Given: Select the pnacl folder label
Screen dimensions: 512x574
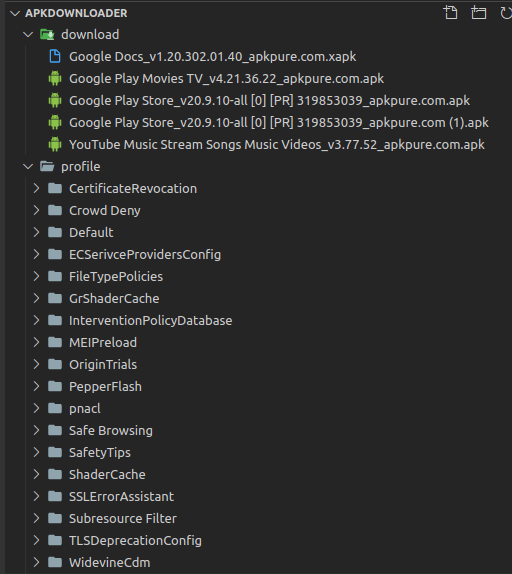Looking at the screenshot, I should point(85,409).
